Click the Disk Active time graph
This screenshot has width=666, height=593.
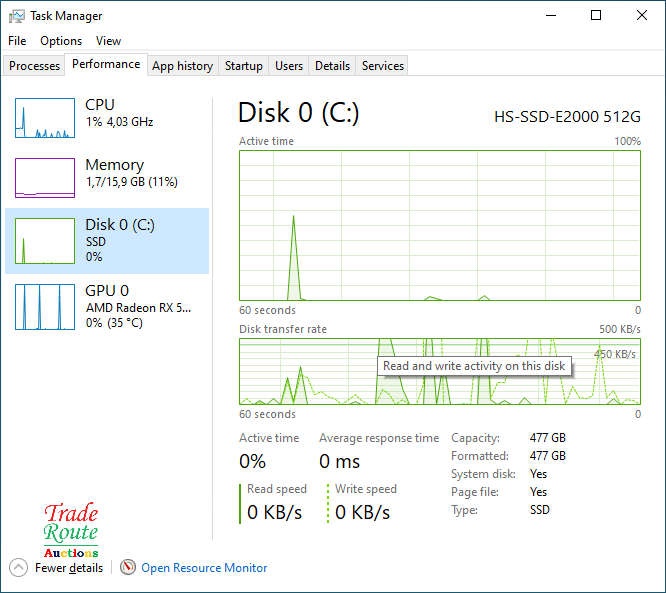click(440, 225)
